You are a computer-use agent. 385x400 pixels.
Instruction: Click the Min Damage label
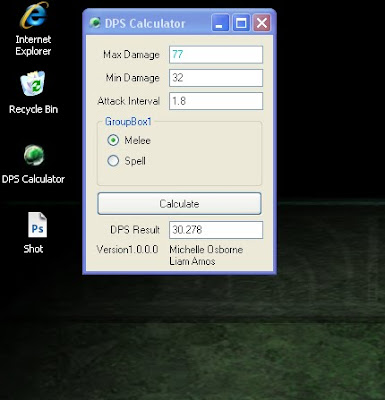click(x=133, y=78)
